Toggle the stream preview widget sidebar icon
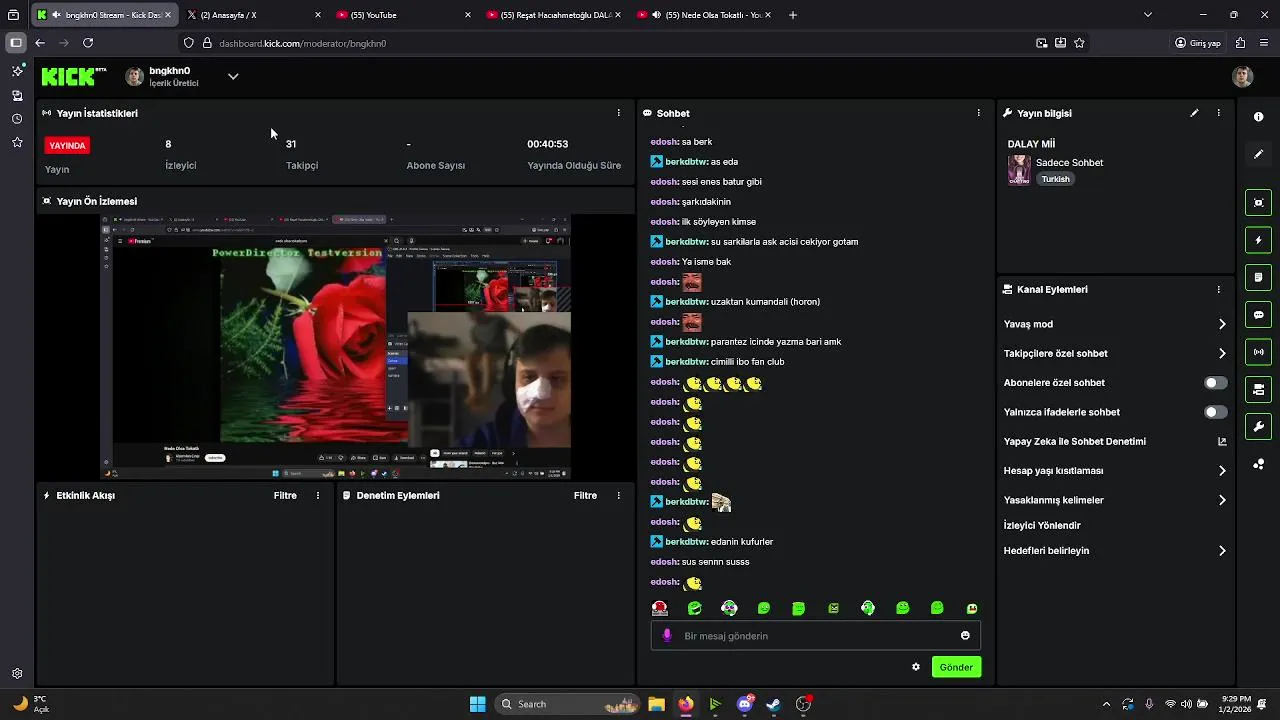1280x720 pixels. pyautogui.click(x=1258, y=203)
